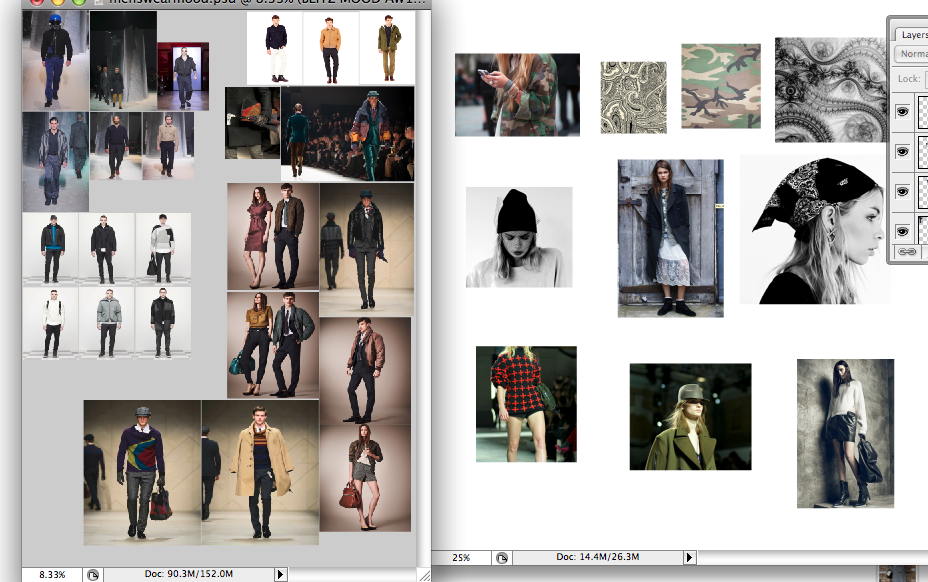
Task: Click the green zoom button on menswearmood window
Action: tap(78, 3)
